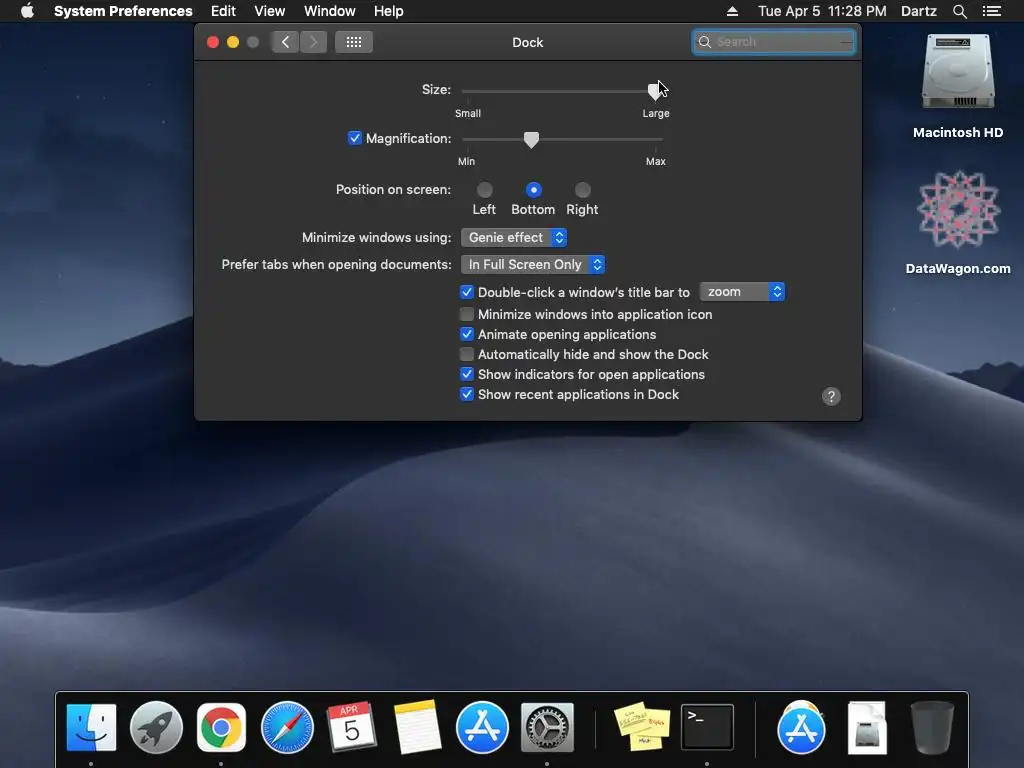
Task: Uncheck Show recent applications in Dock
Action: (x=466, y=394)
